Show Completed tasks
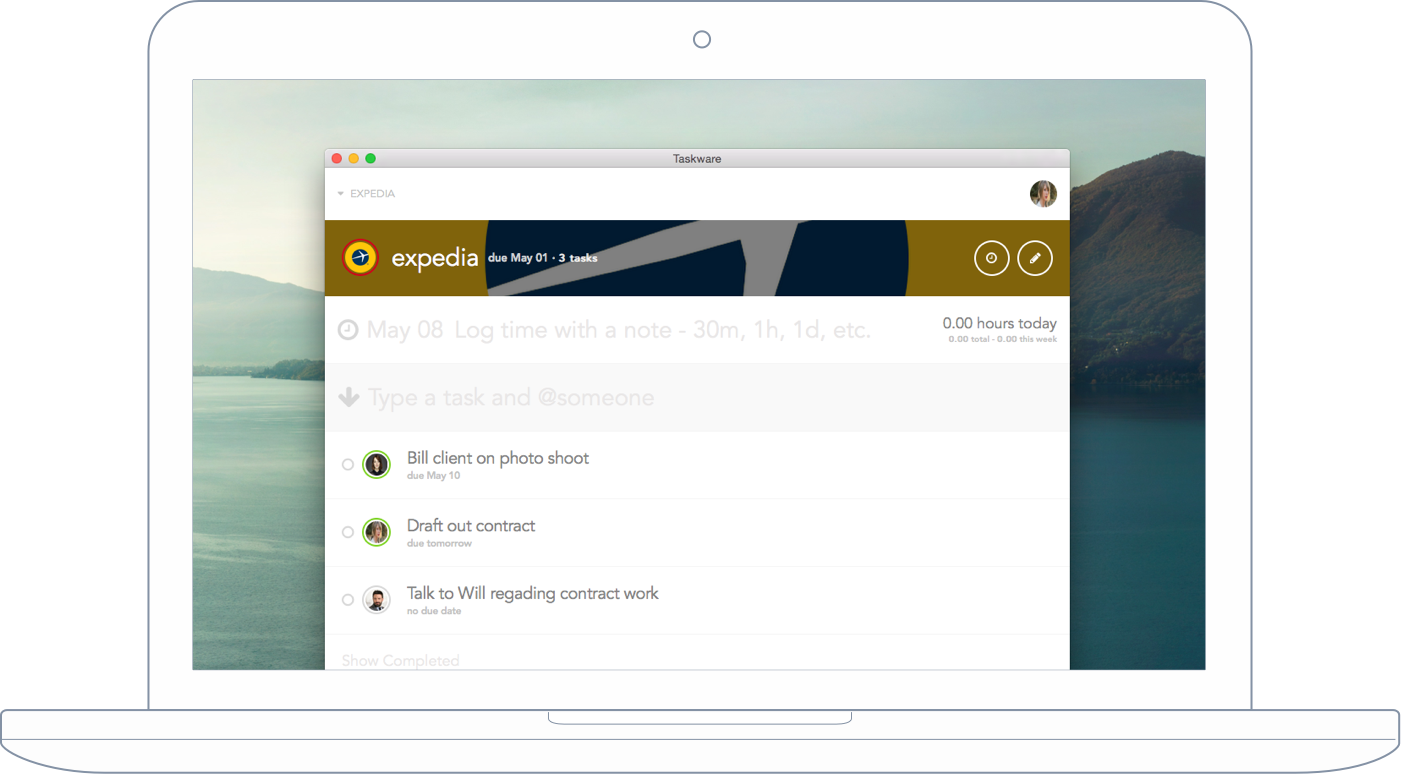Viewport: 1402px width, 776px height. (400, 660)
